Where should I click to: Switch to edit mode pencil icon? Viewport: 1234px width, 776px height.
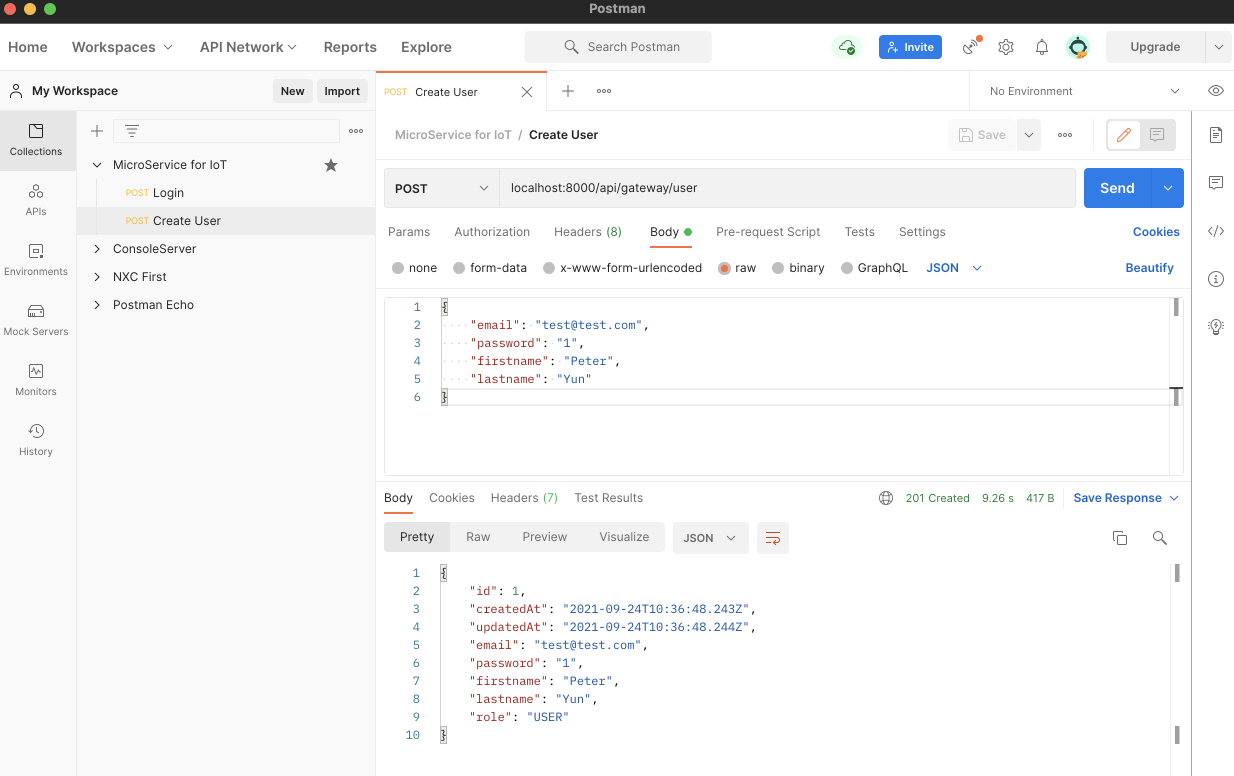coord(1124,135)
